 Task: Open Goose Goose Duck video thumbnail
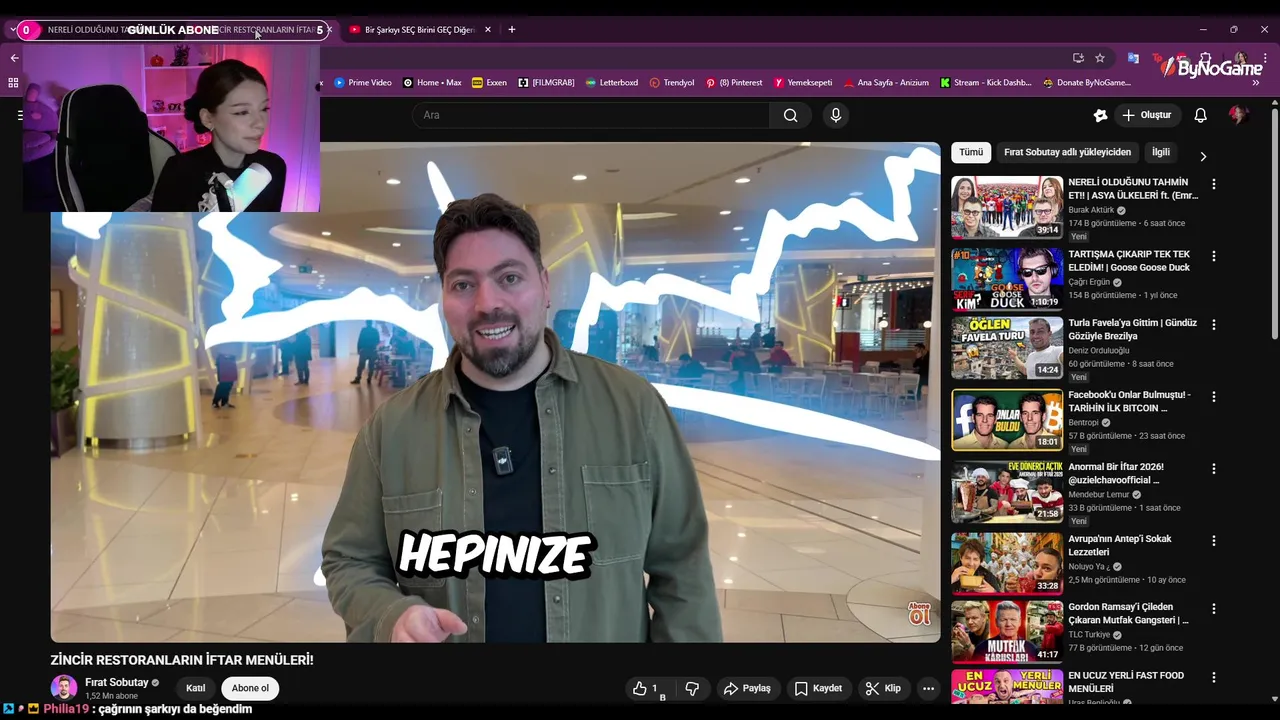pos(1007,279)
